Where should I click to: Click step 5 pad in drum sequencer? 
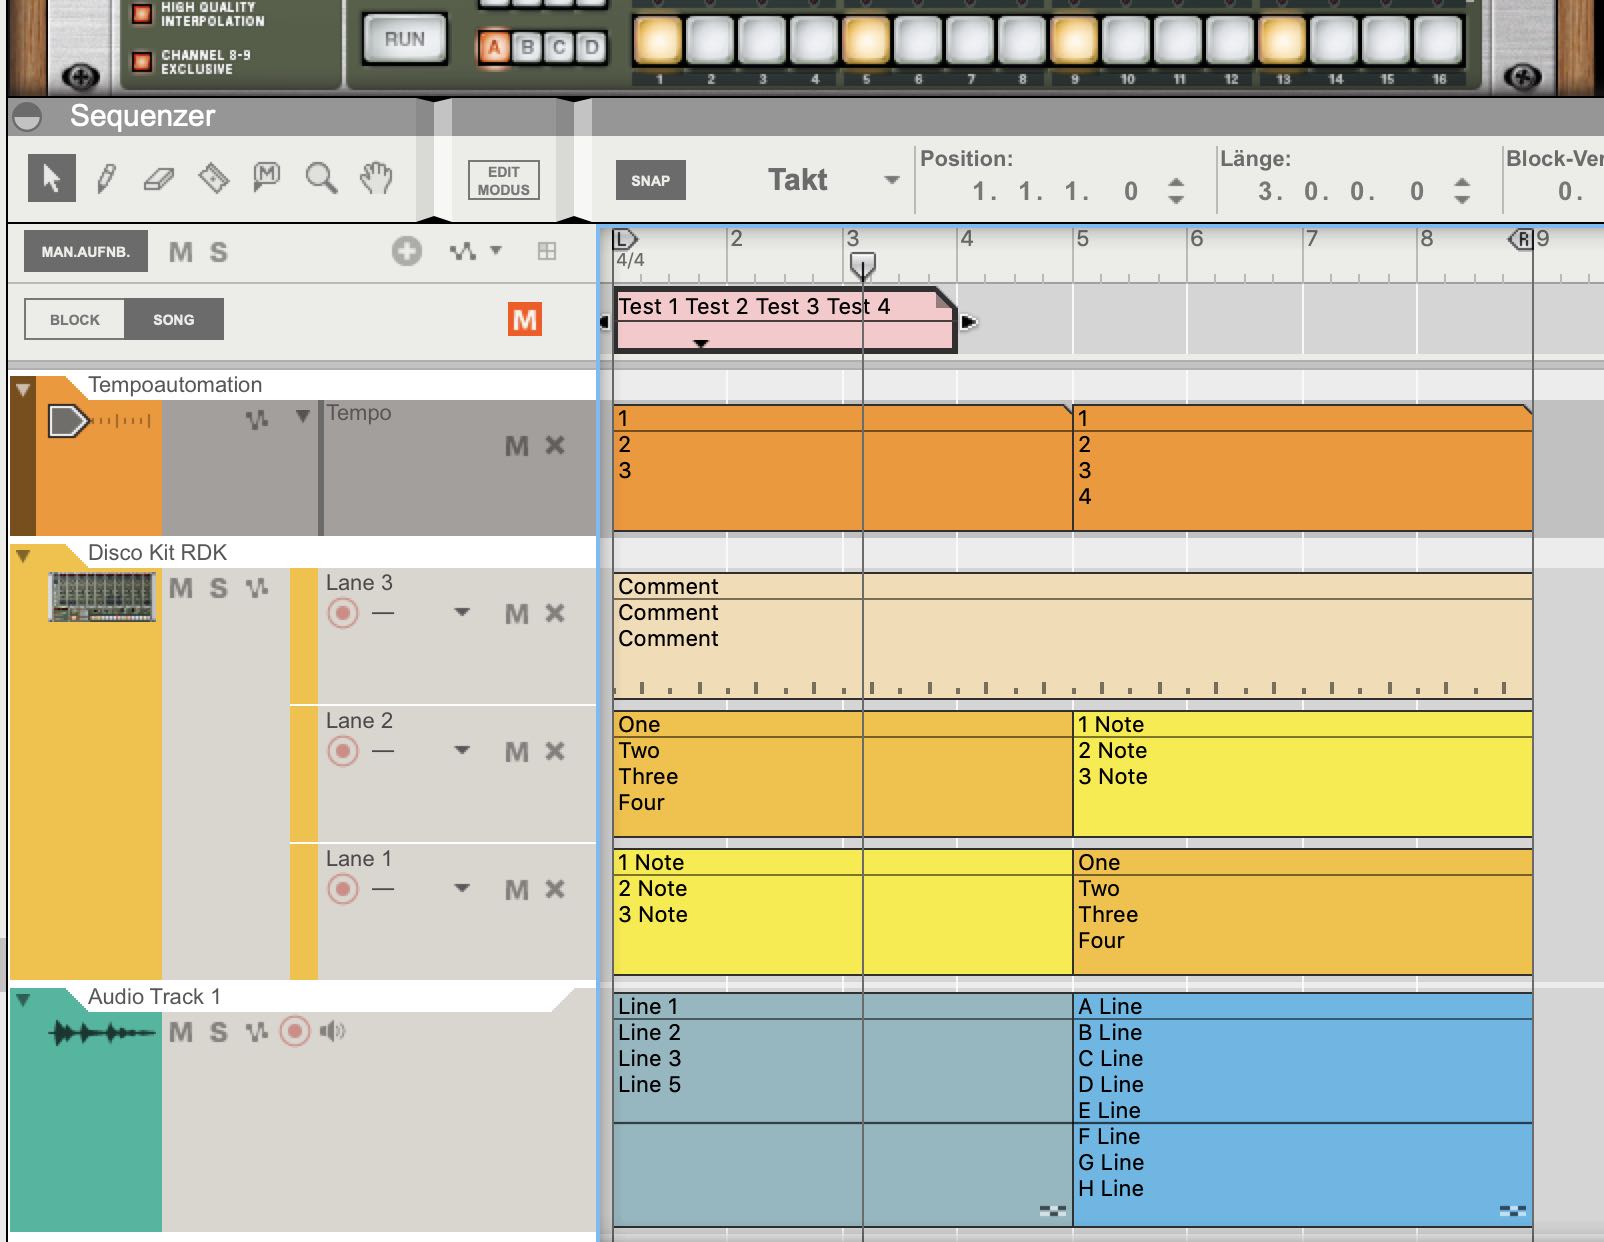pos(866,41)
